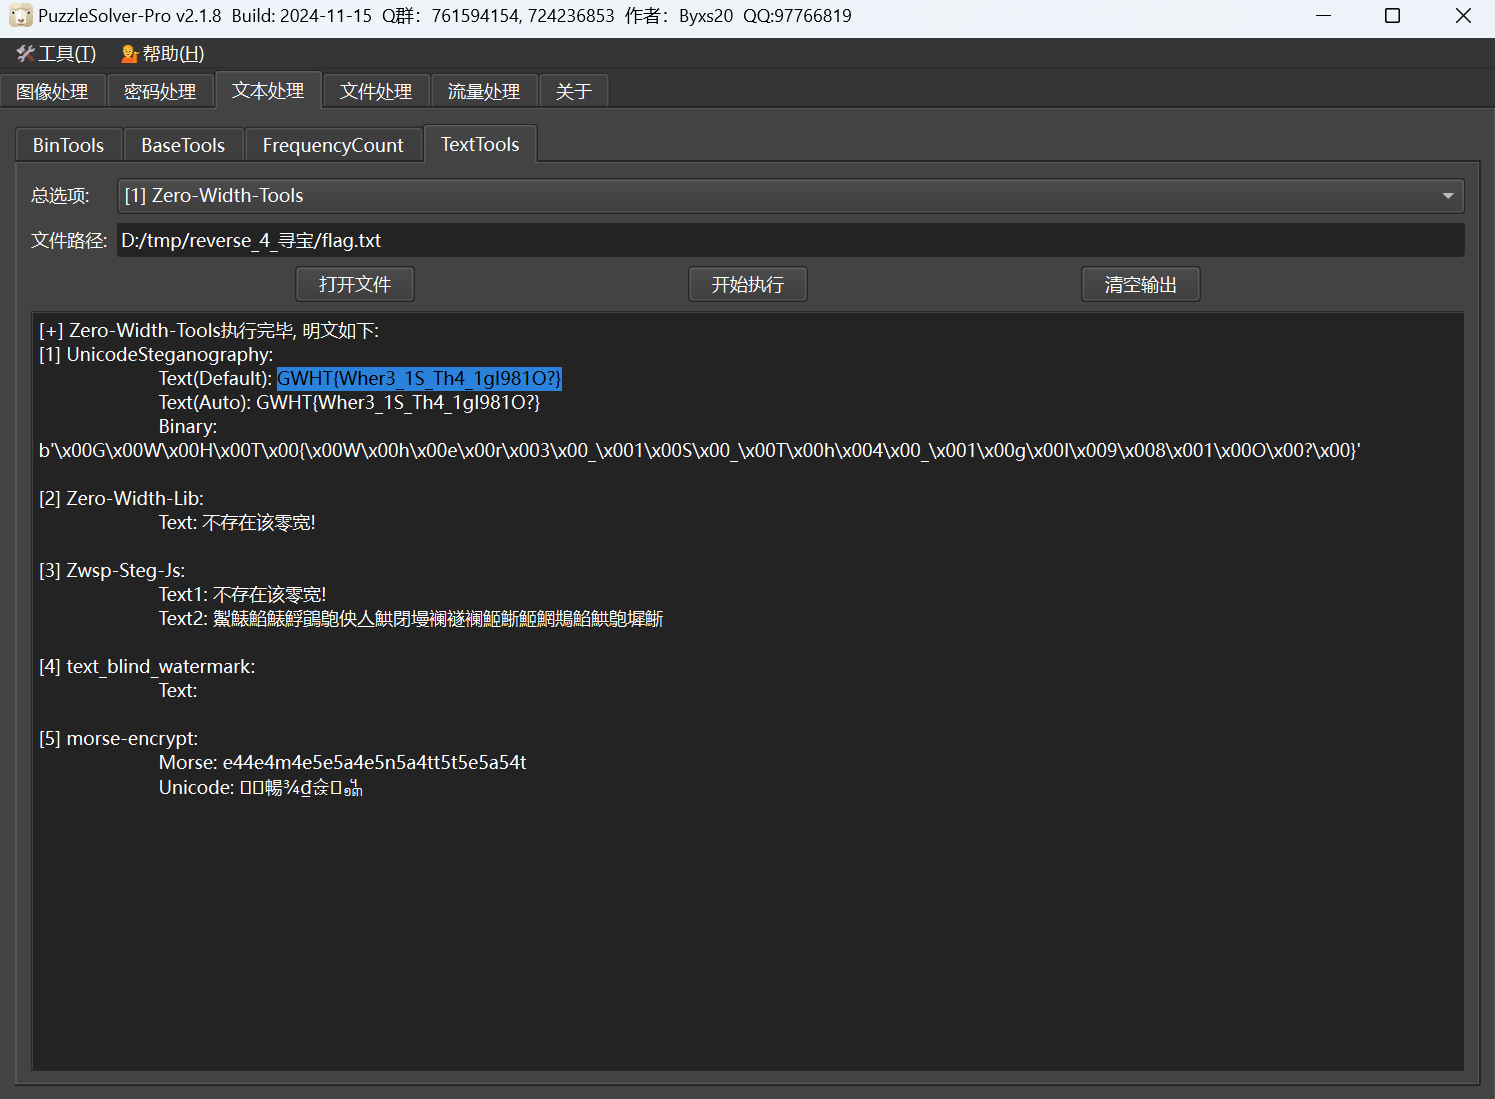Click the Text(Auto) result line
The image size is (1495, 1099).
[349, 402]
